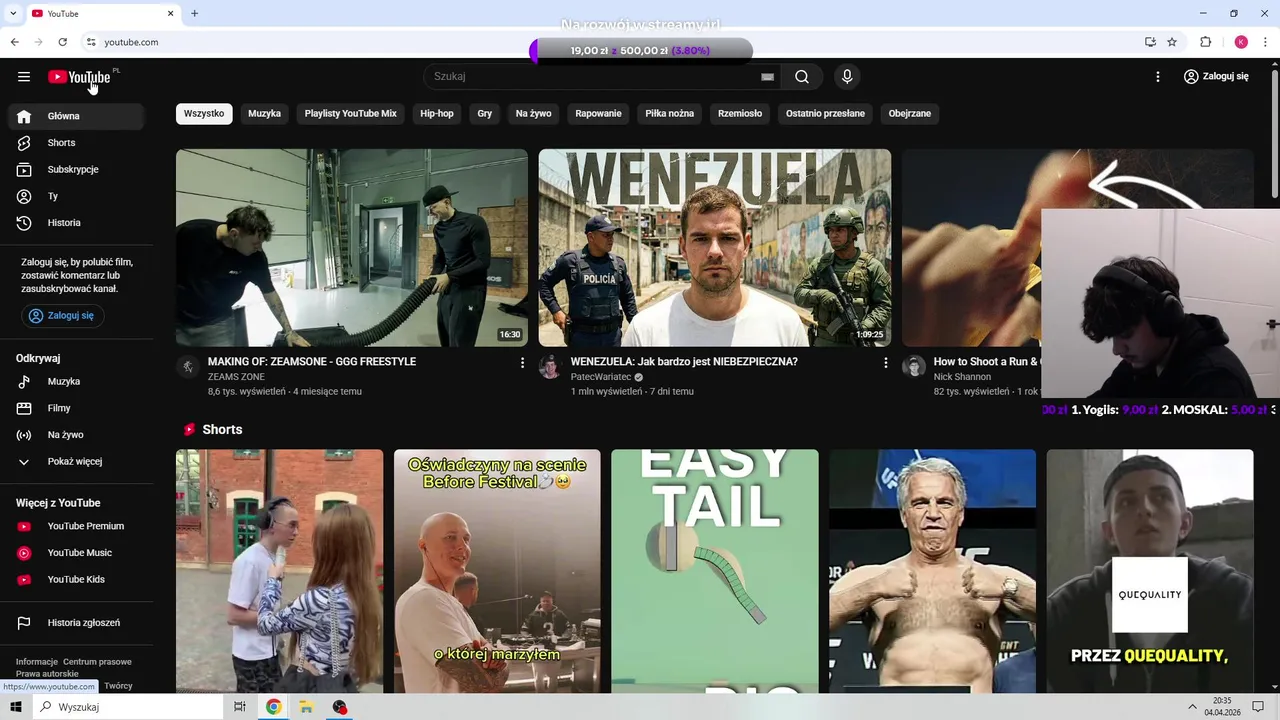Open ZEAMS ZONE channel avatar
The width and height of the screenshot is (1280, 720).
[188, 367]
